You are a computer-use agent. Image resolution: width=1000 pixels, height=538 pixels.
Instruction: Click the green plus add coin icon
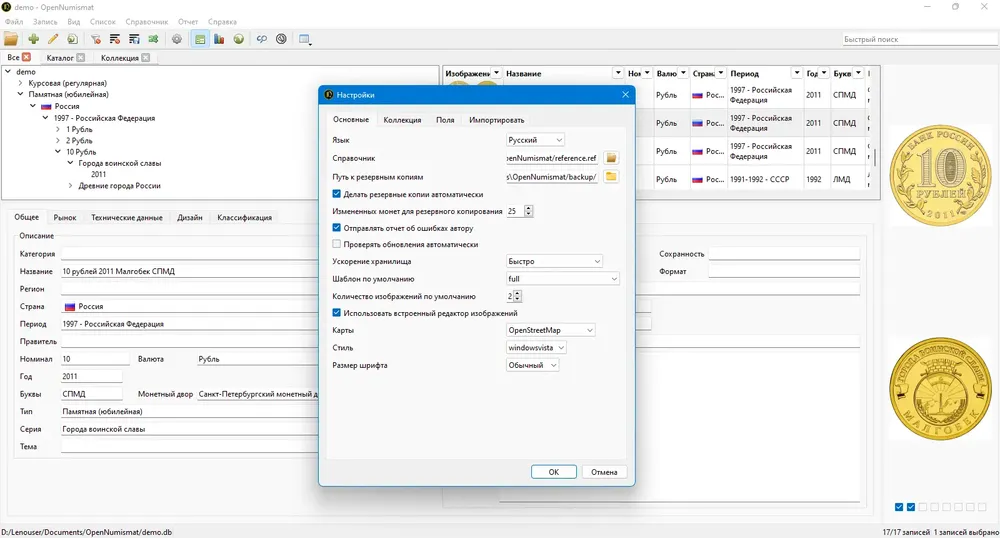coord(34,39)
